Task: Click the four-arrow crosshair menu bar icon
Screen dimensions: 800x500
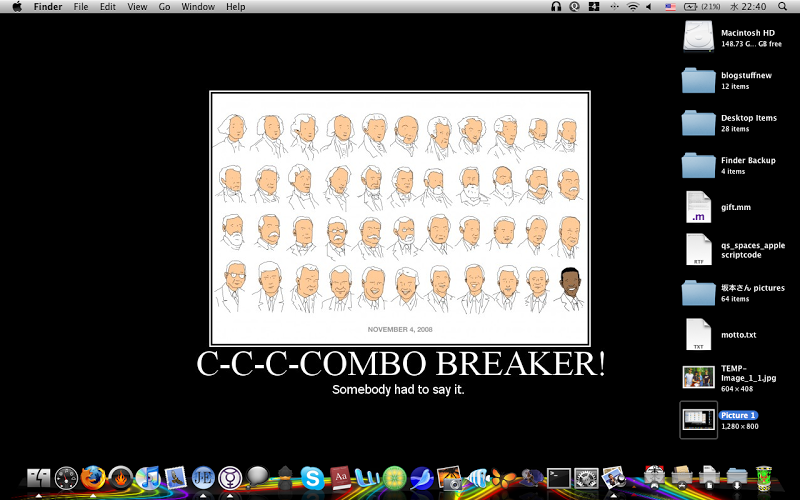Action: [x=614, y=7]
